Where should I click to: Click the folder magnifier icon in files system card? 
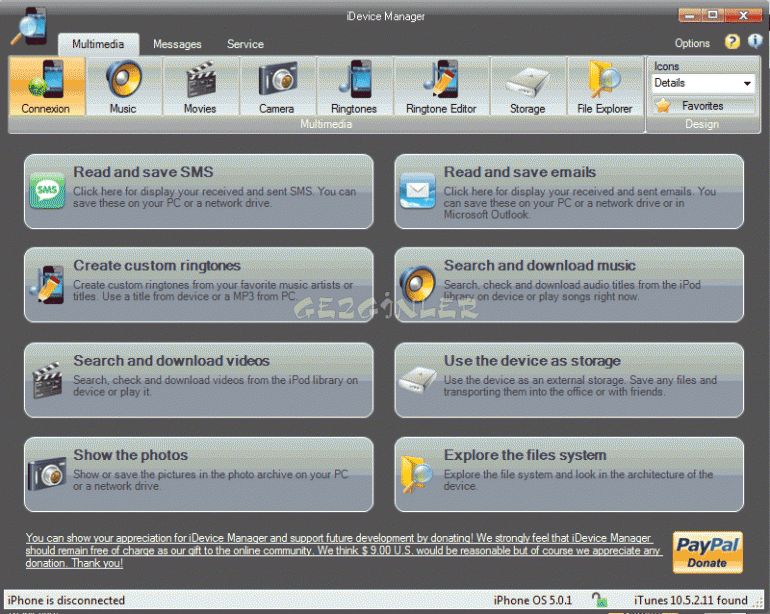click(417, 474)
